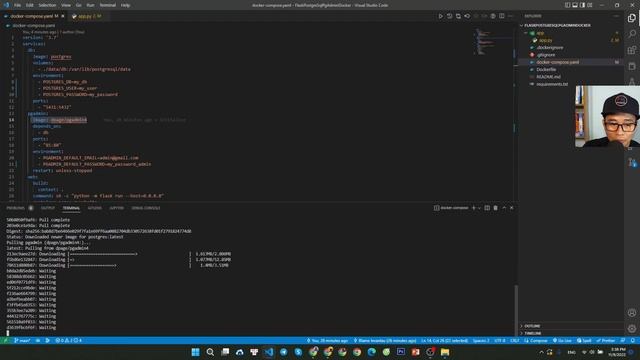Click the CRLF line ending indicator
This screenshot has width=640, height=360.
(x=515, y=340)
